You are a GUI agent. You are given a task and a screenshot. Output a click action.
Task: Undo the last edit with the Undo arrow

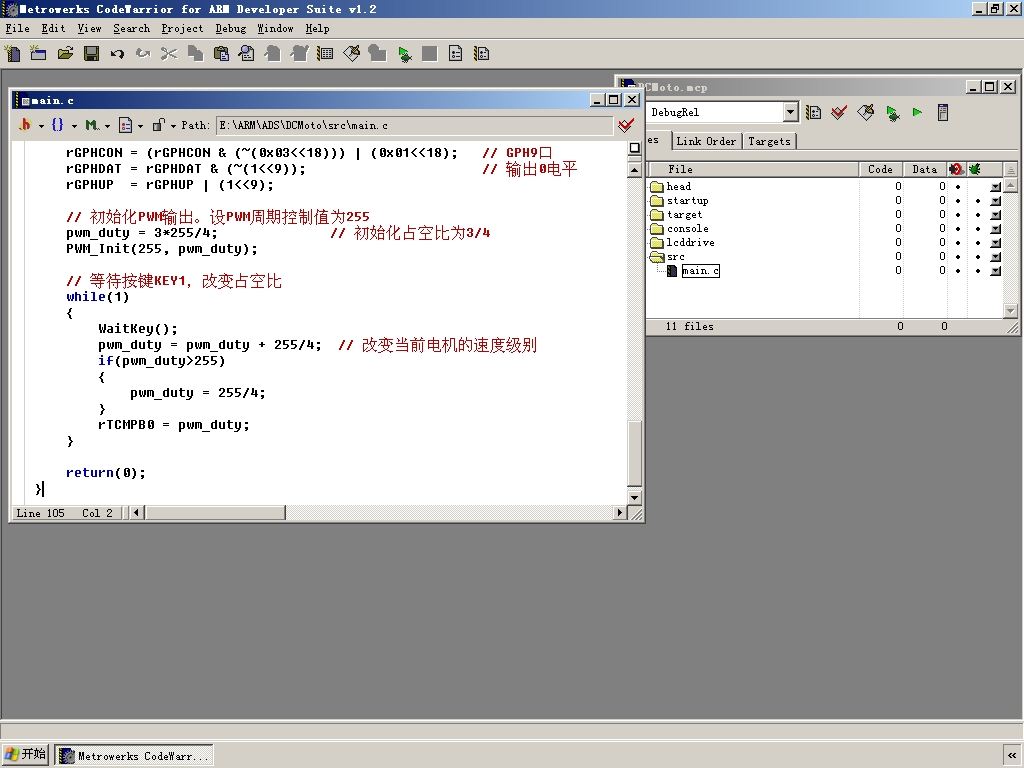point(117,54)
